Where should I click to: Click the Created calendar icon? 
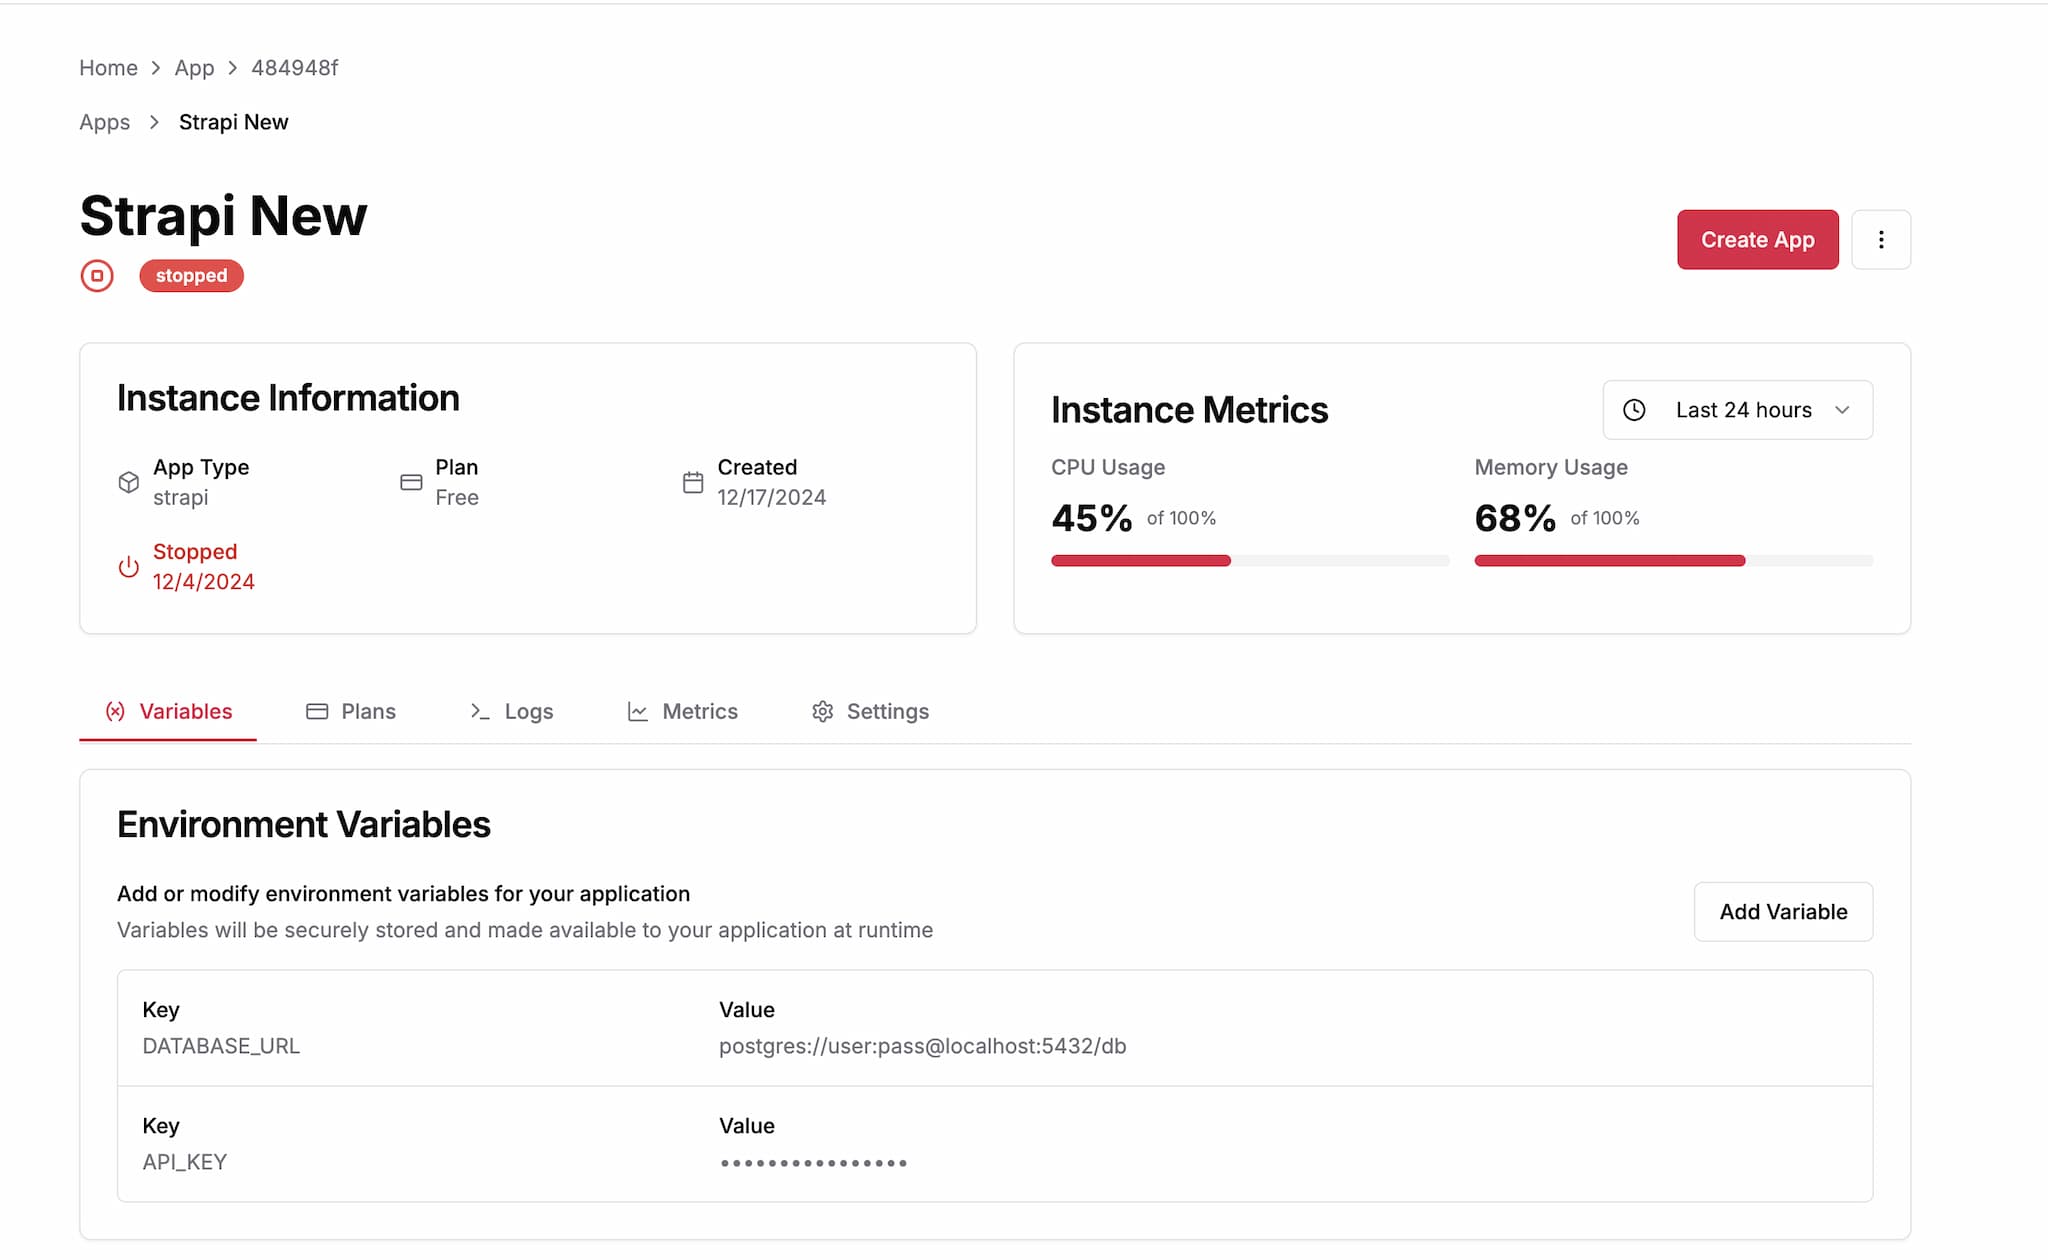coord(693,482)
